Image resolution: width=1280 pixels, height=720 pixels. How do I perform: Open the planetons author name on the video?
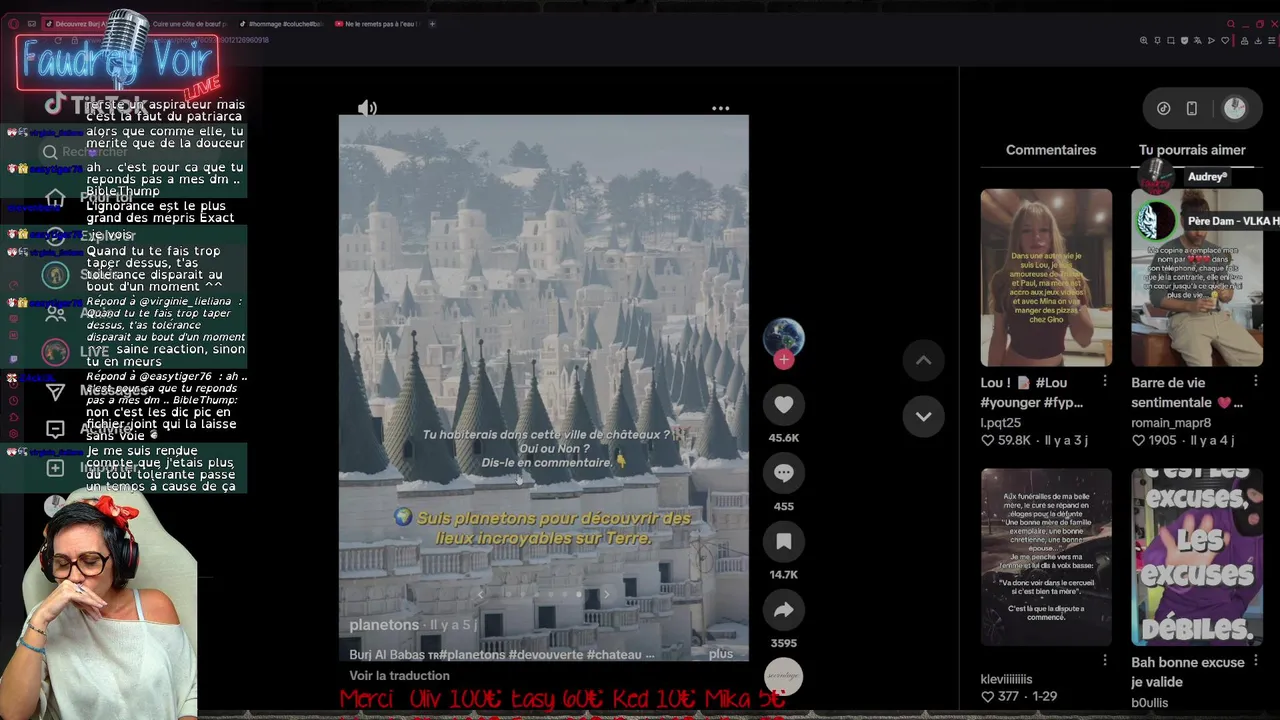click(384, 625)
